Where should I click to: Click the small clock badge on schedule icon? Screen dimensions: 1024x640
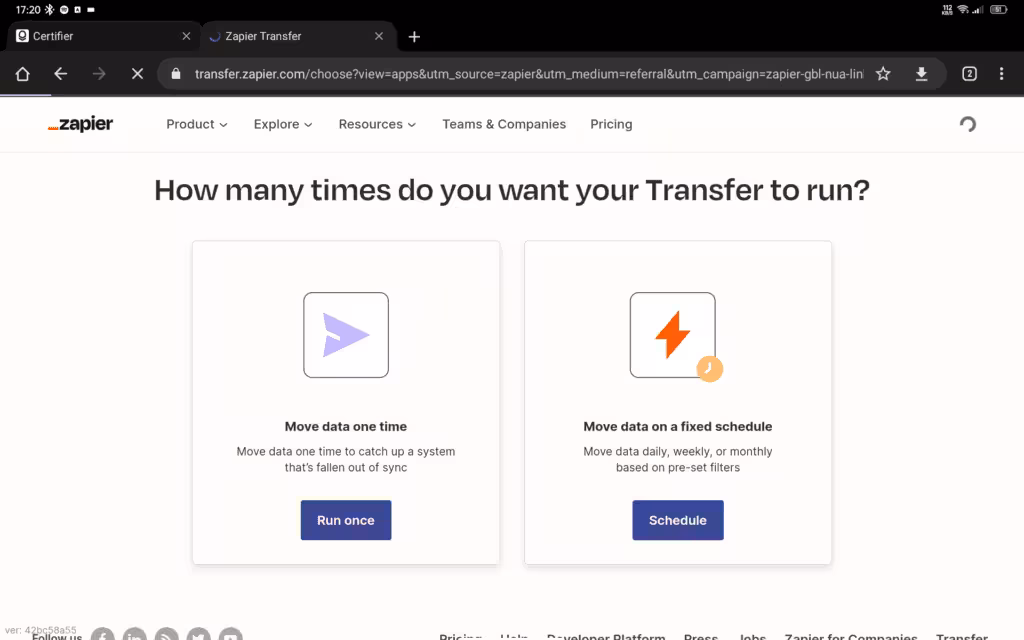(x=710, y=369)
